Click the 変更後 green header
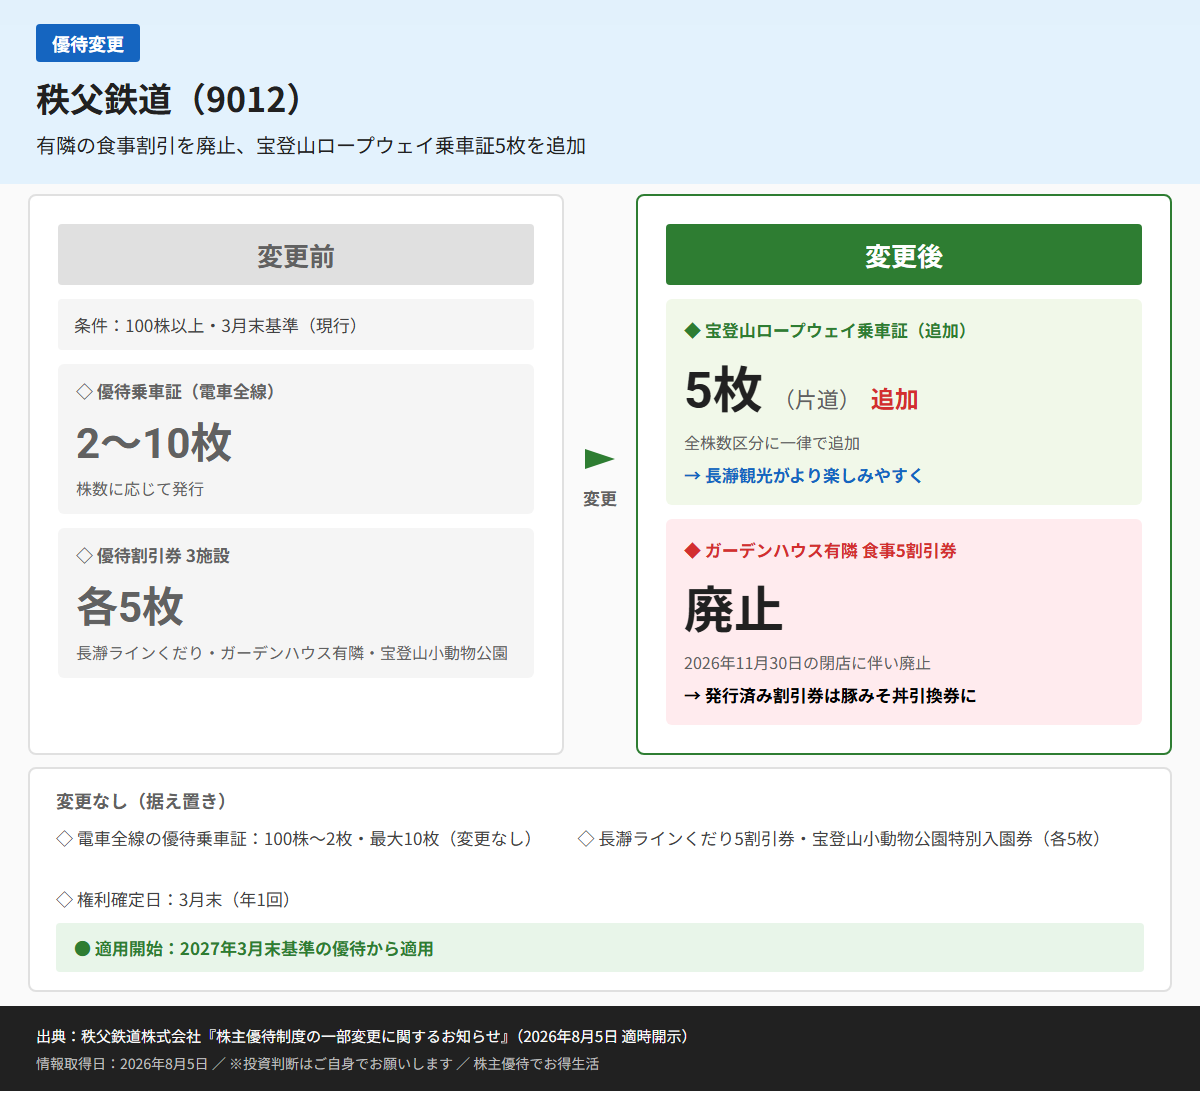 (x=904, y=255)
